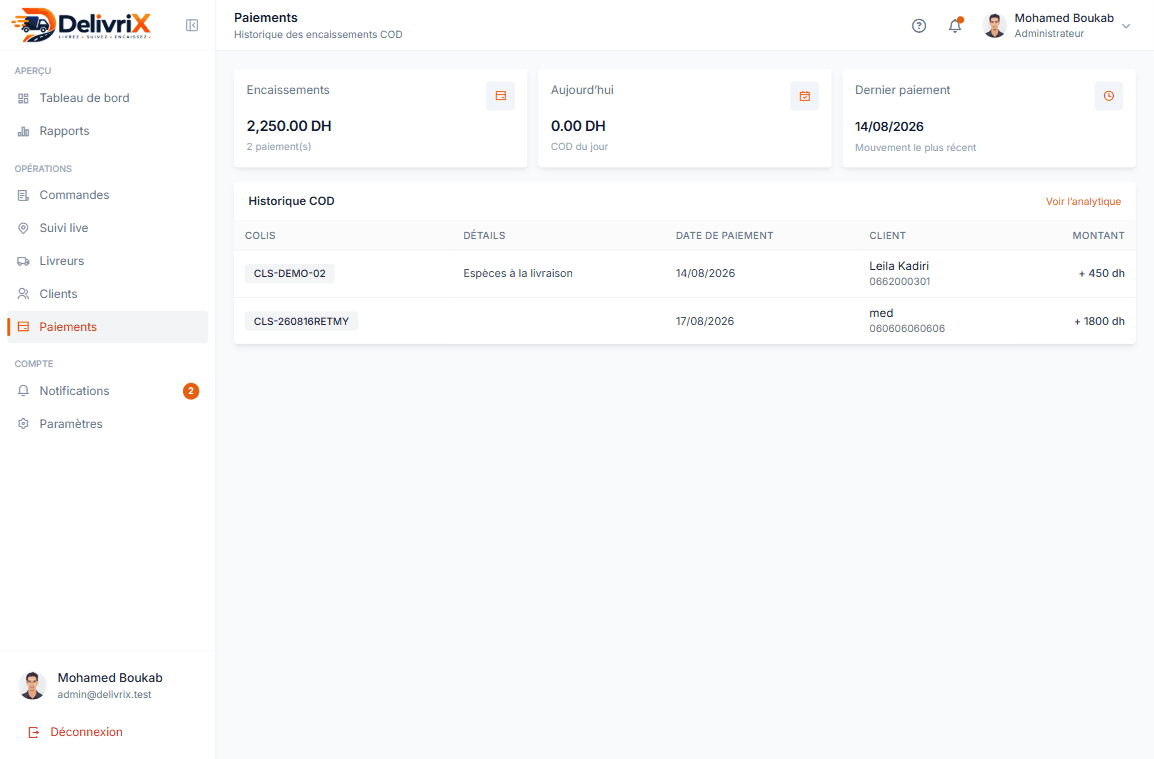Click the Aujourd'hui calendar icon
This screenshot has height=759, width=1154.
[x=804, y=96]
